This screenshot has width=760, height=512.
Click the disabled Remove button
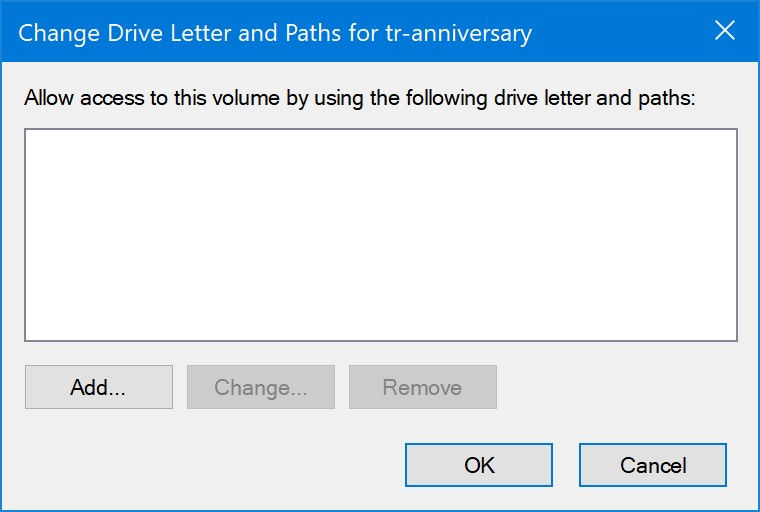(422, 387)
